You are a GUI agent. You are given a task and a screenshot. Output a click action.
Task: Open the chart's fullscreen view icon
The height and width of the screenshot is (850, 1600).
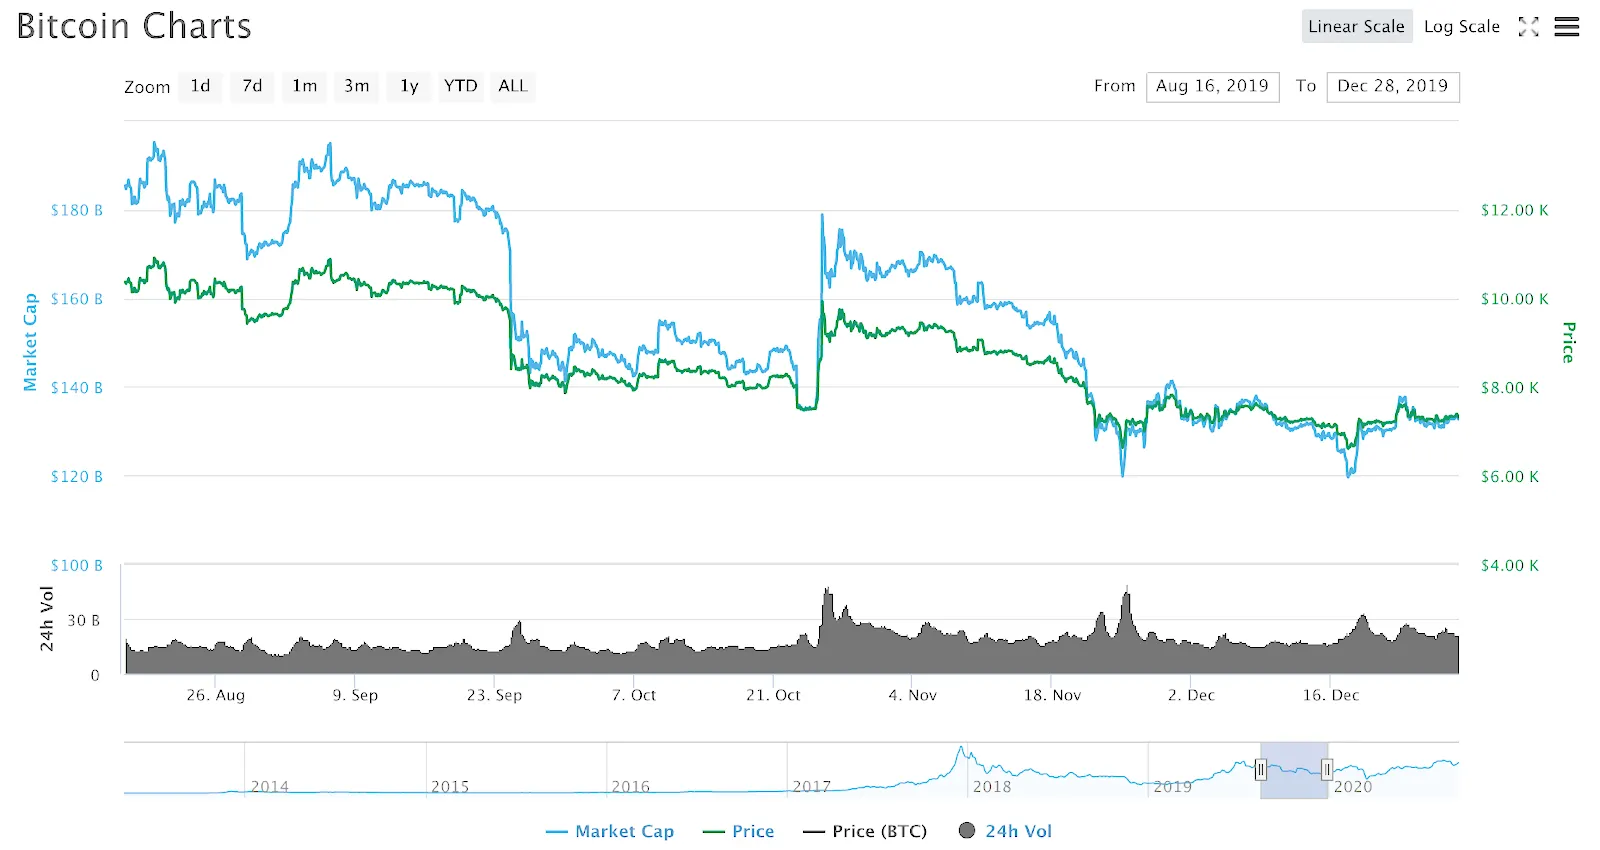click(x=1529, y=27)
